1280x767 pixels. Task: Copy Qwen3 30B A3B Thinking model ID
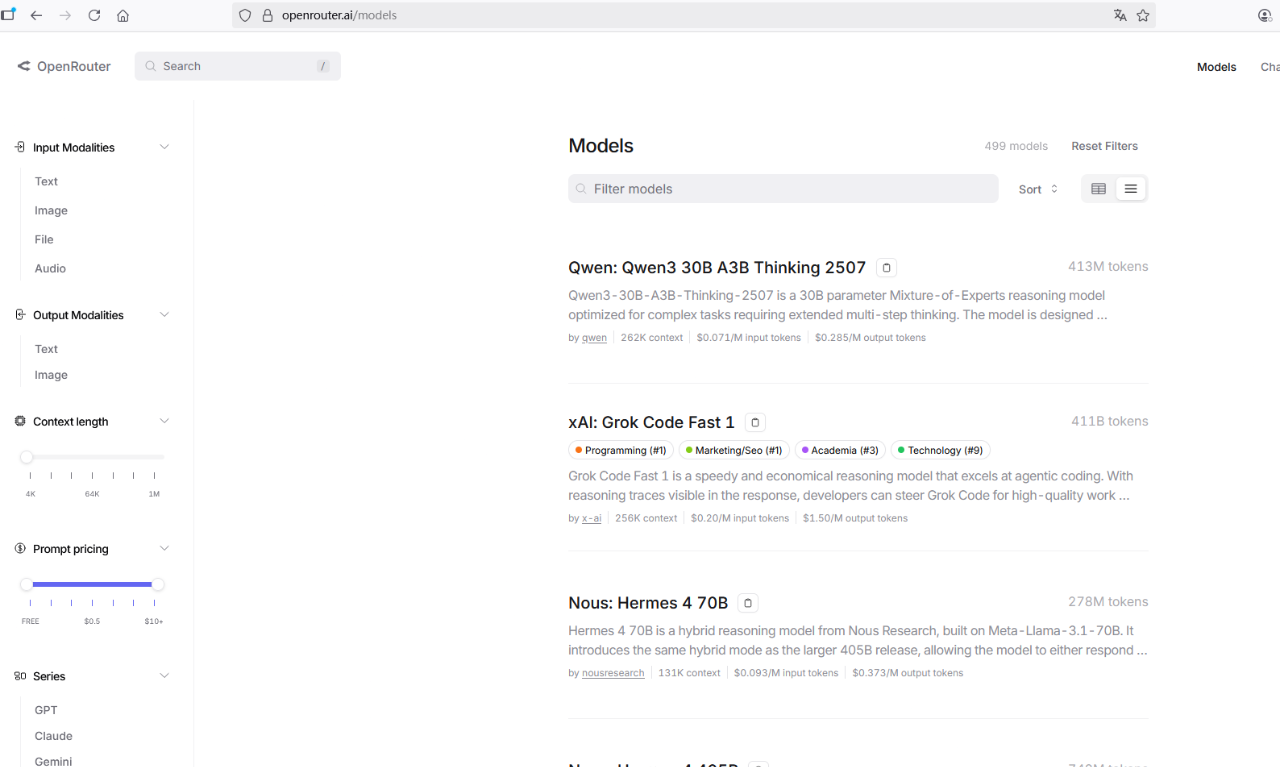886,268
